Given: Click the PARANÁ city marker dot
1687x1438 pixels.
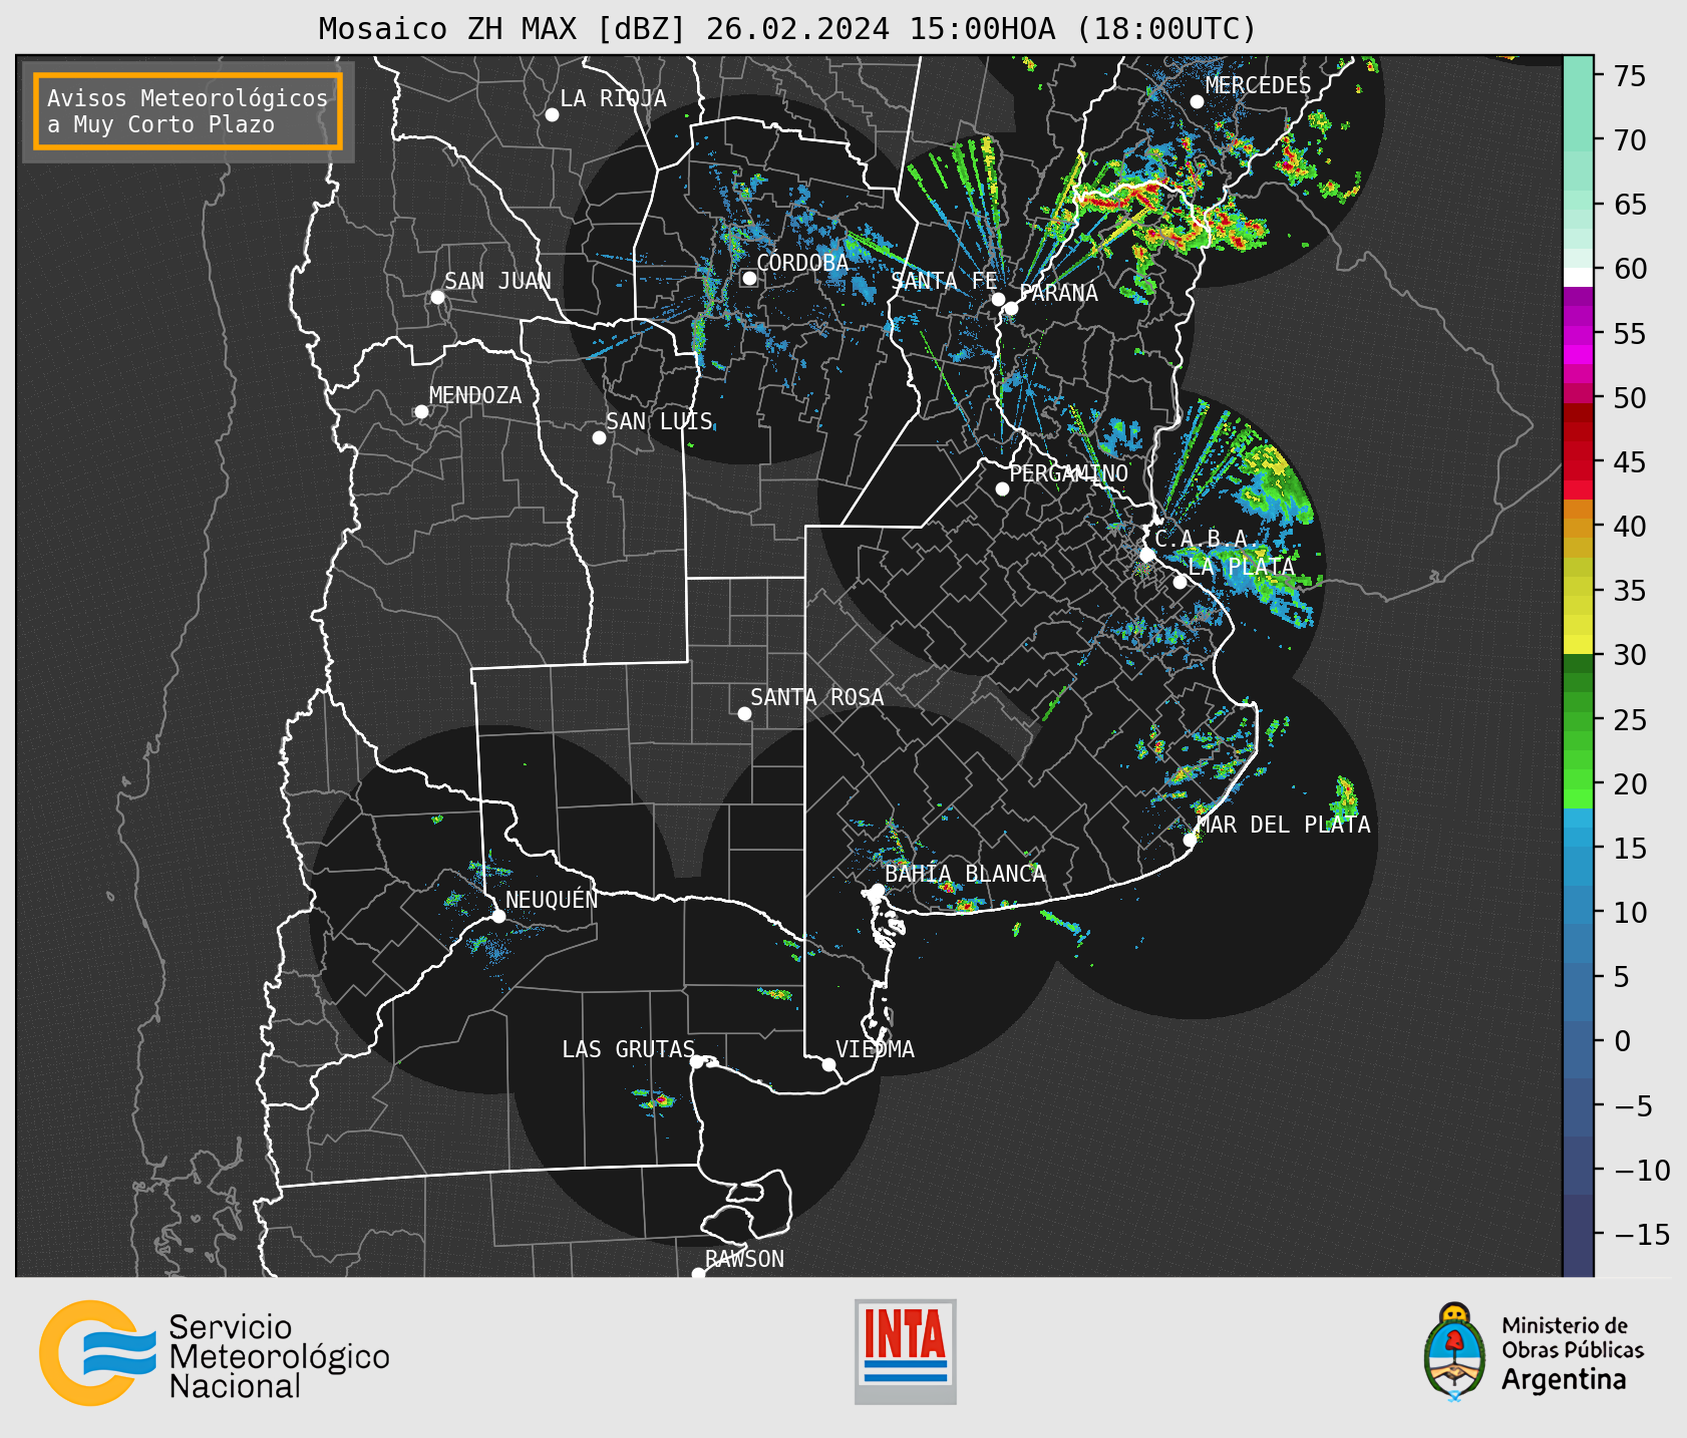Looking at the screenshot, I should click(x=1011, y=308).
